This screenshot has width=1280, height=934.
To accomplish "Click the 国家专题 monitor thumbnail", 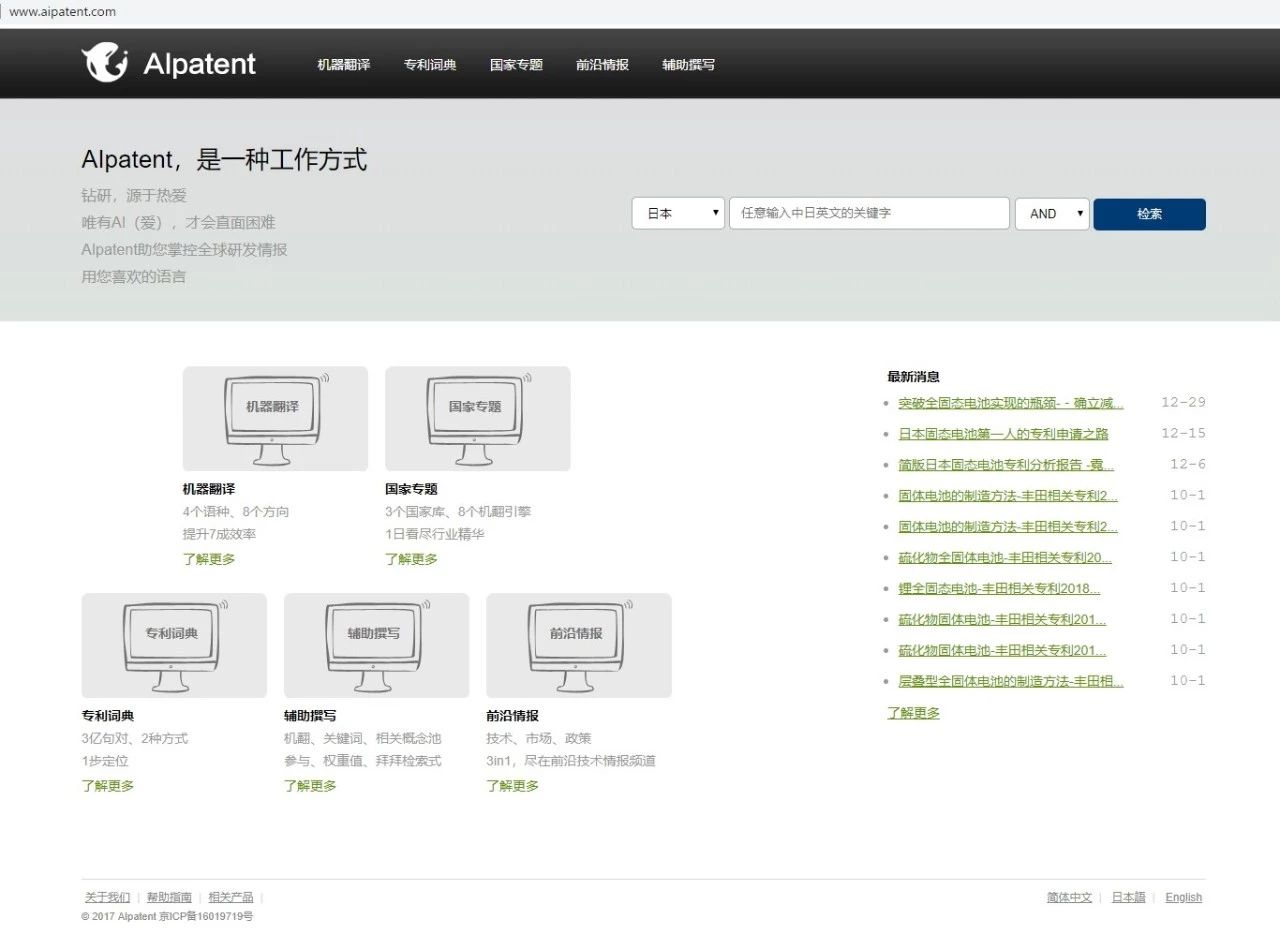I will pos(478,418).
